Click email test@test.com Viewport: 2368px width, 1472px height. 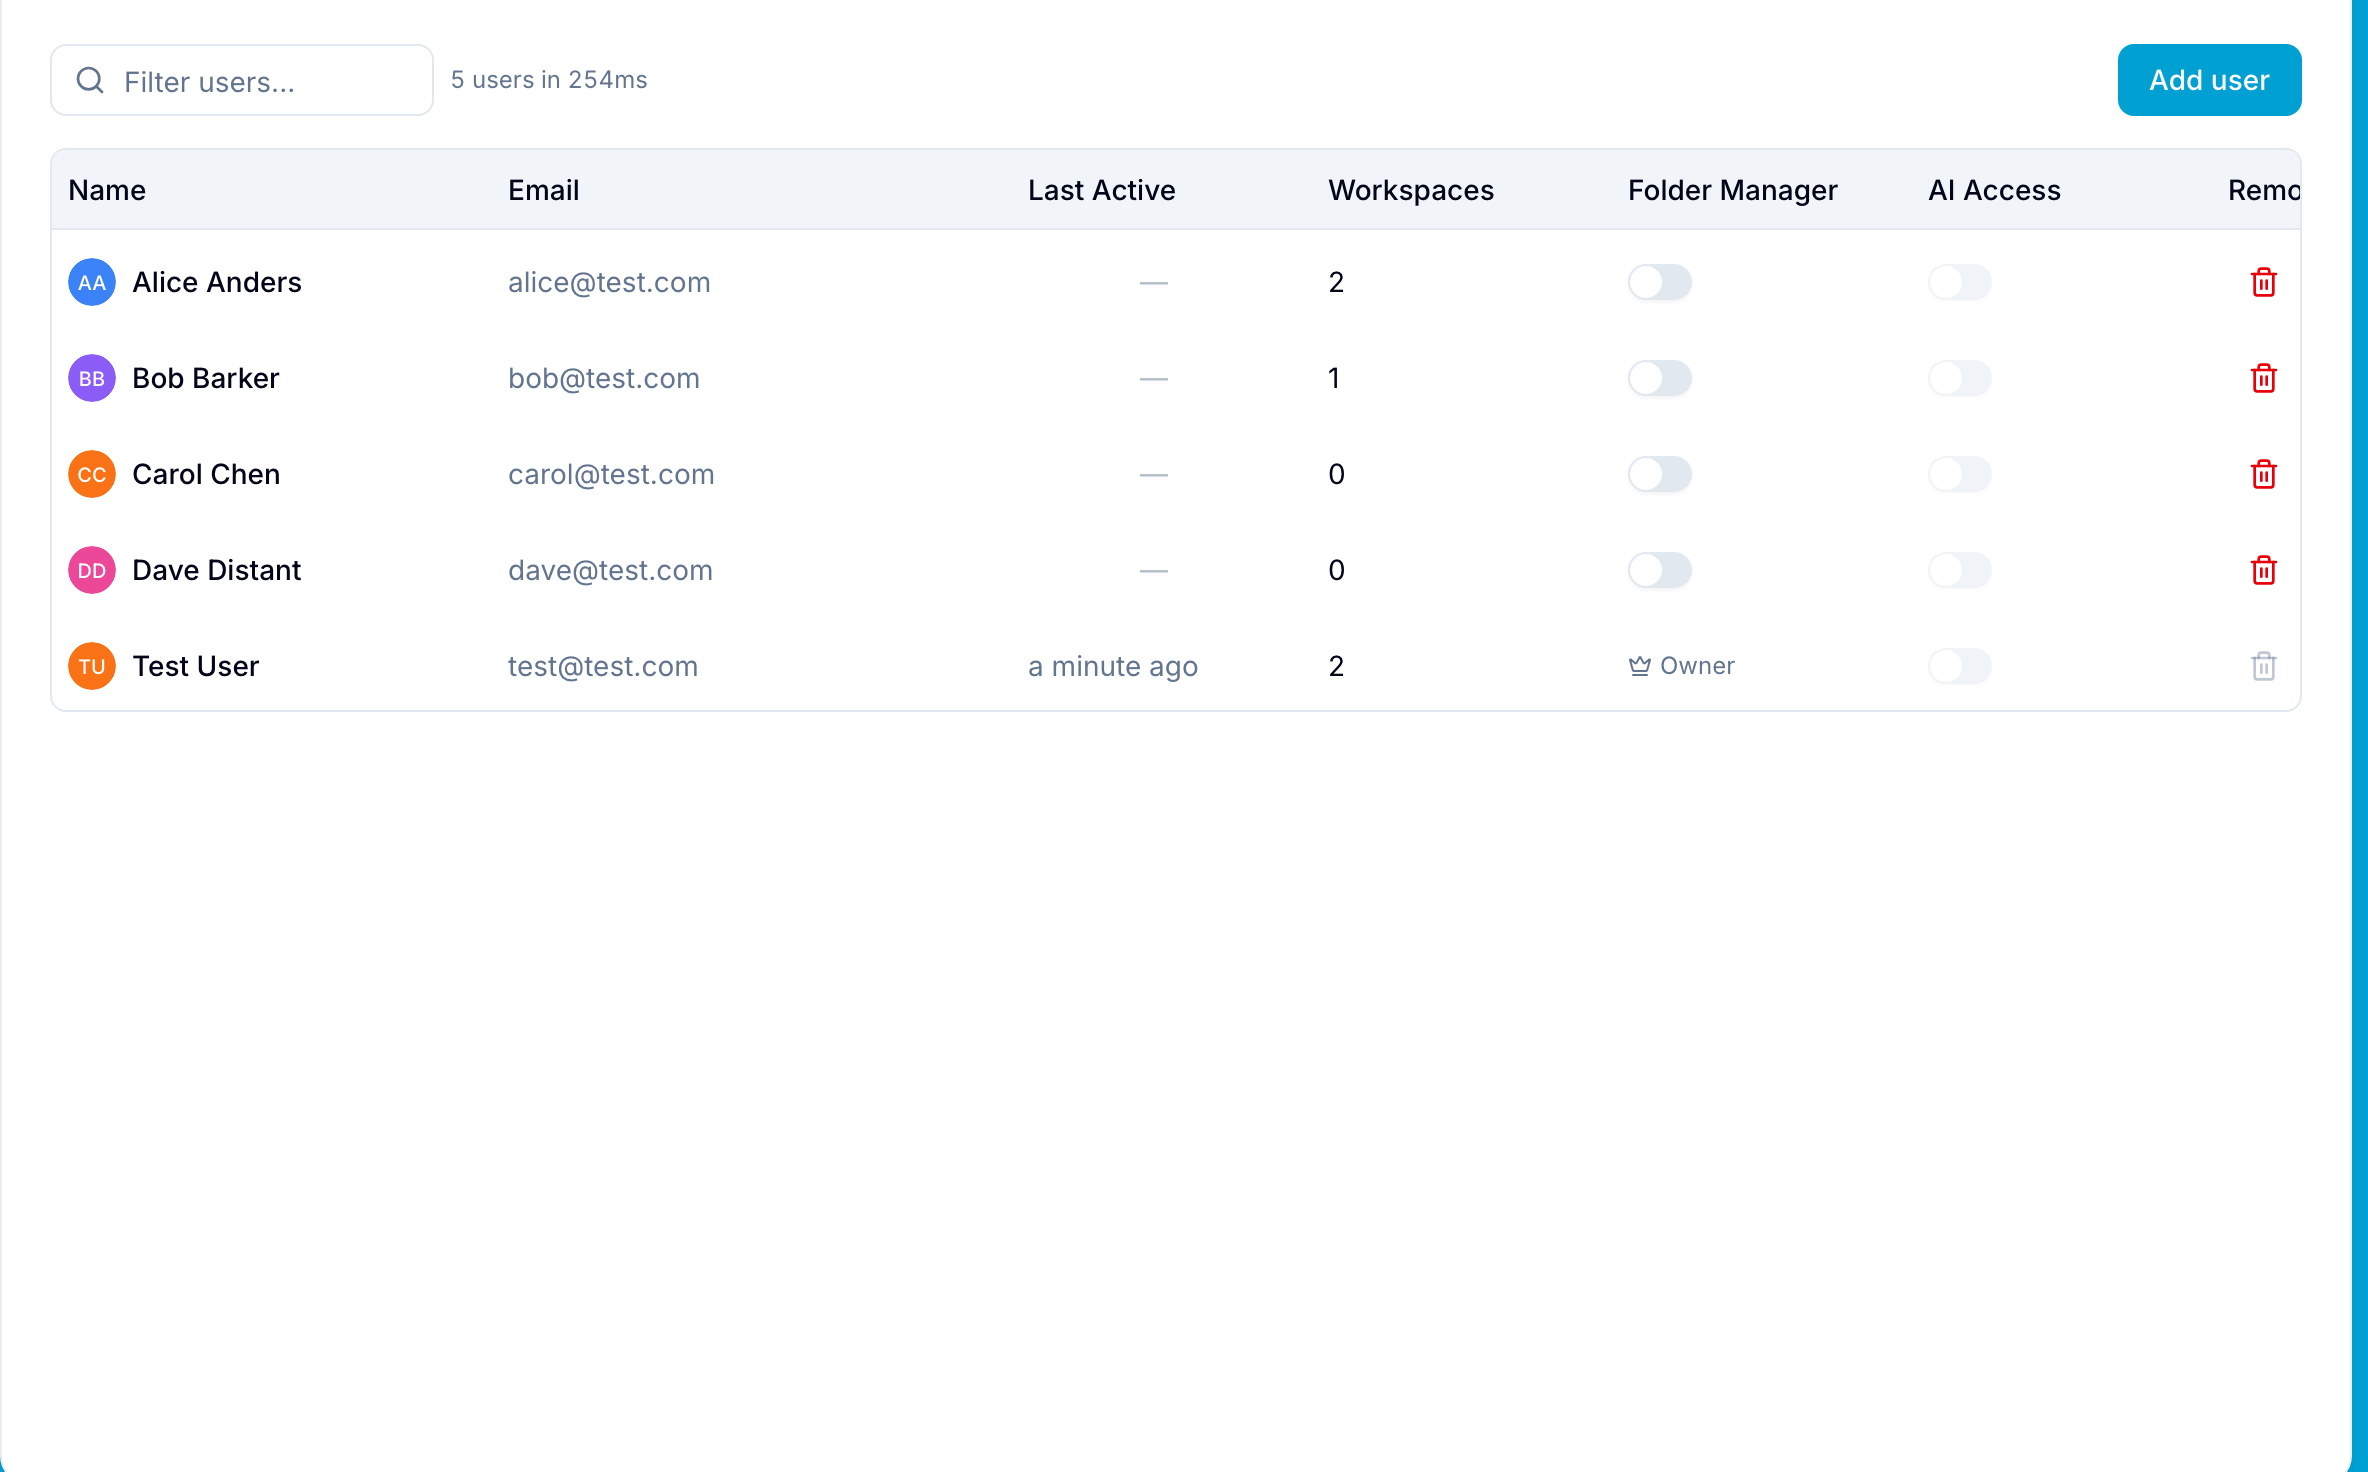coord(603,666)
